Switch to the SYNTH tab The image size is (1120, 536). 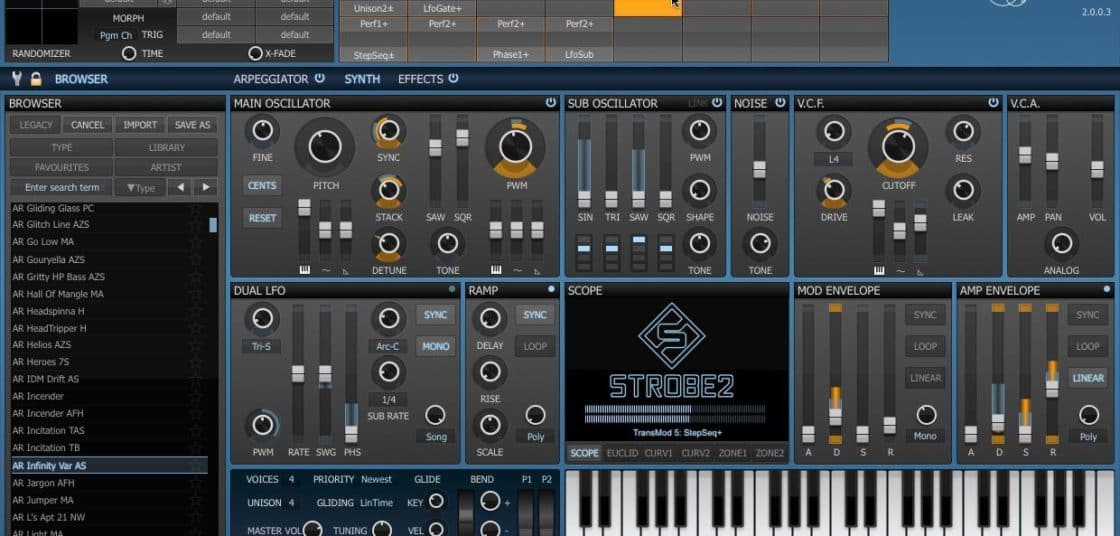362,79
